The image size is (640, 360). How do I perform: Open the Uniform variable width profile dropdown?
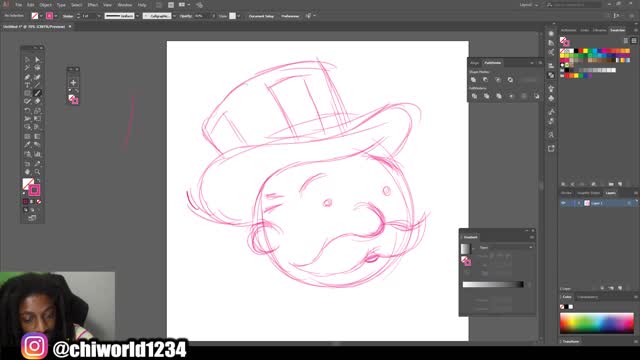pyautogui.click(x=137, y=16)
